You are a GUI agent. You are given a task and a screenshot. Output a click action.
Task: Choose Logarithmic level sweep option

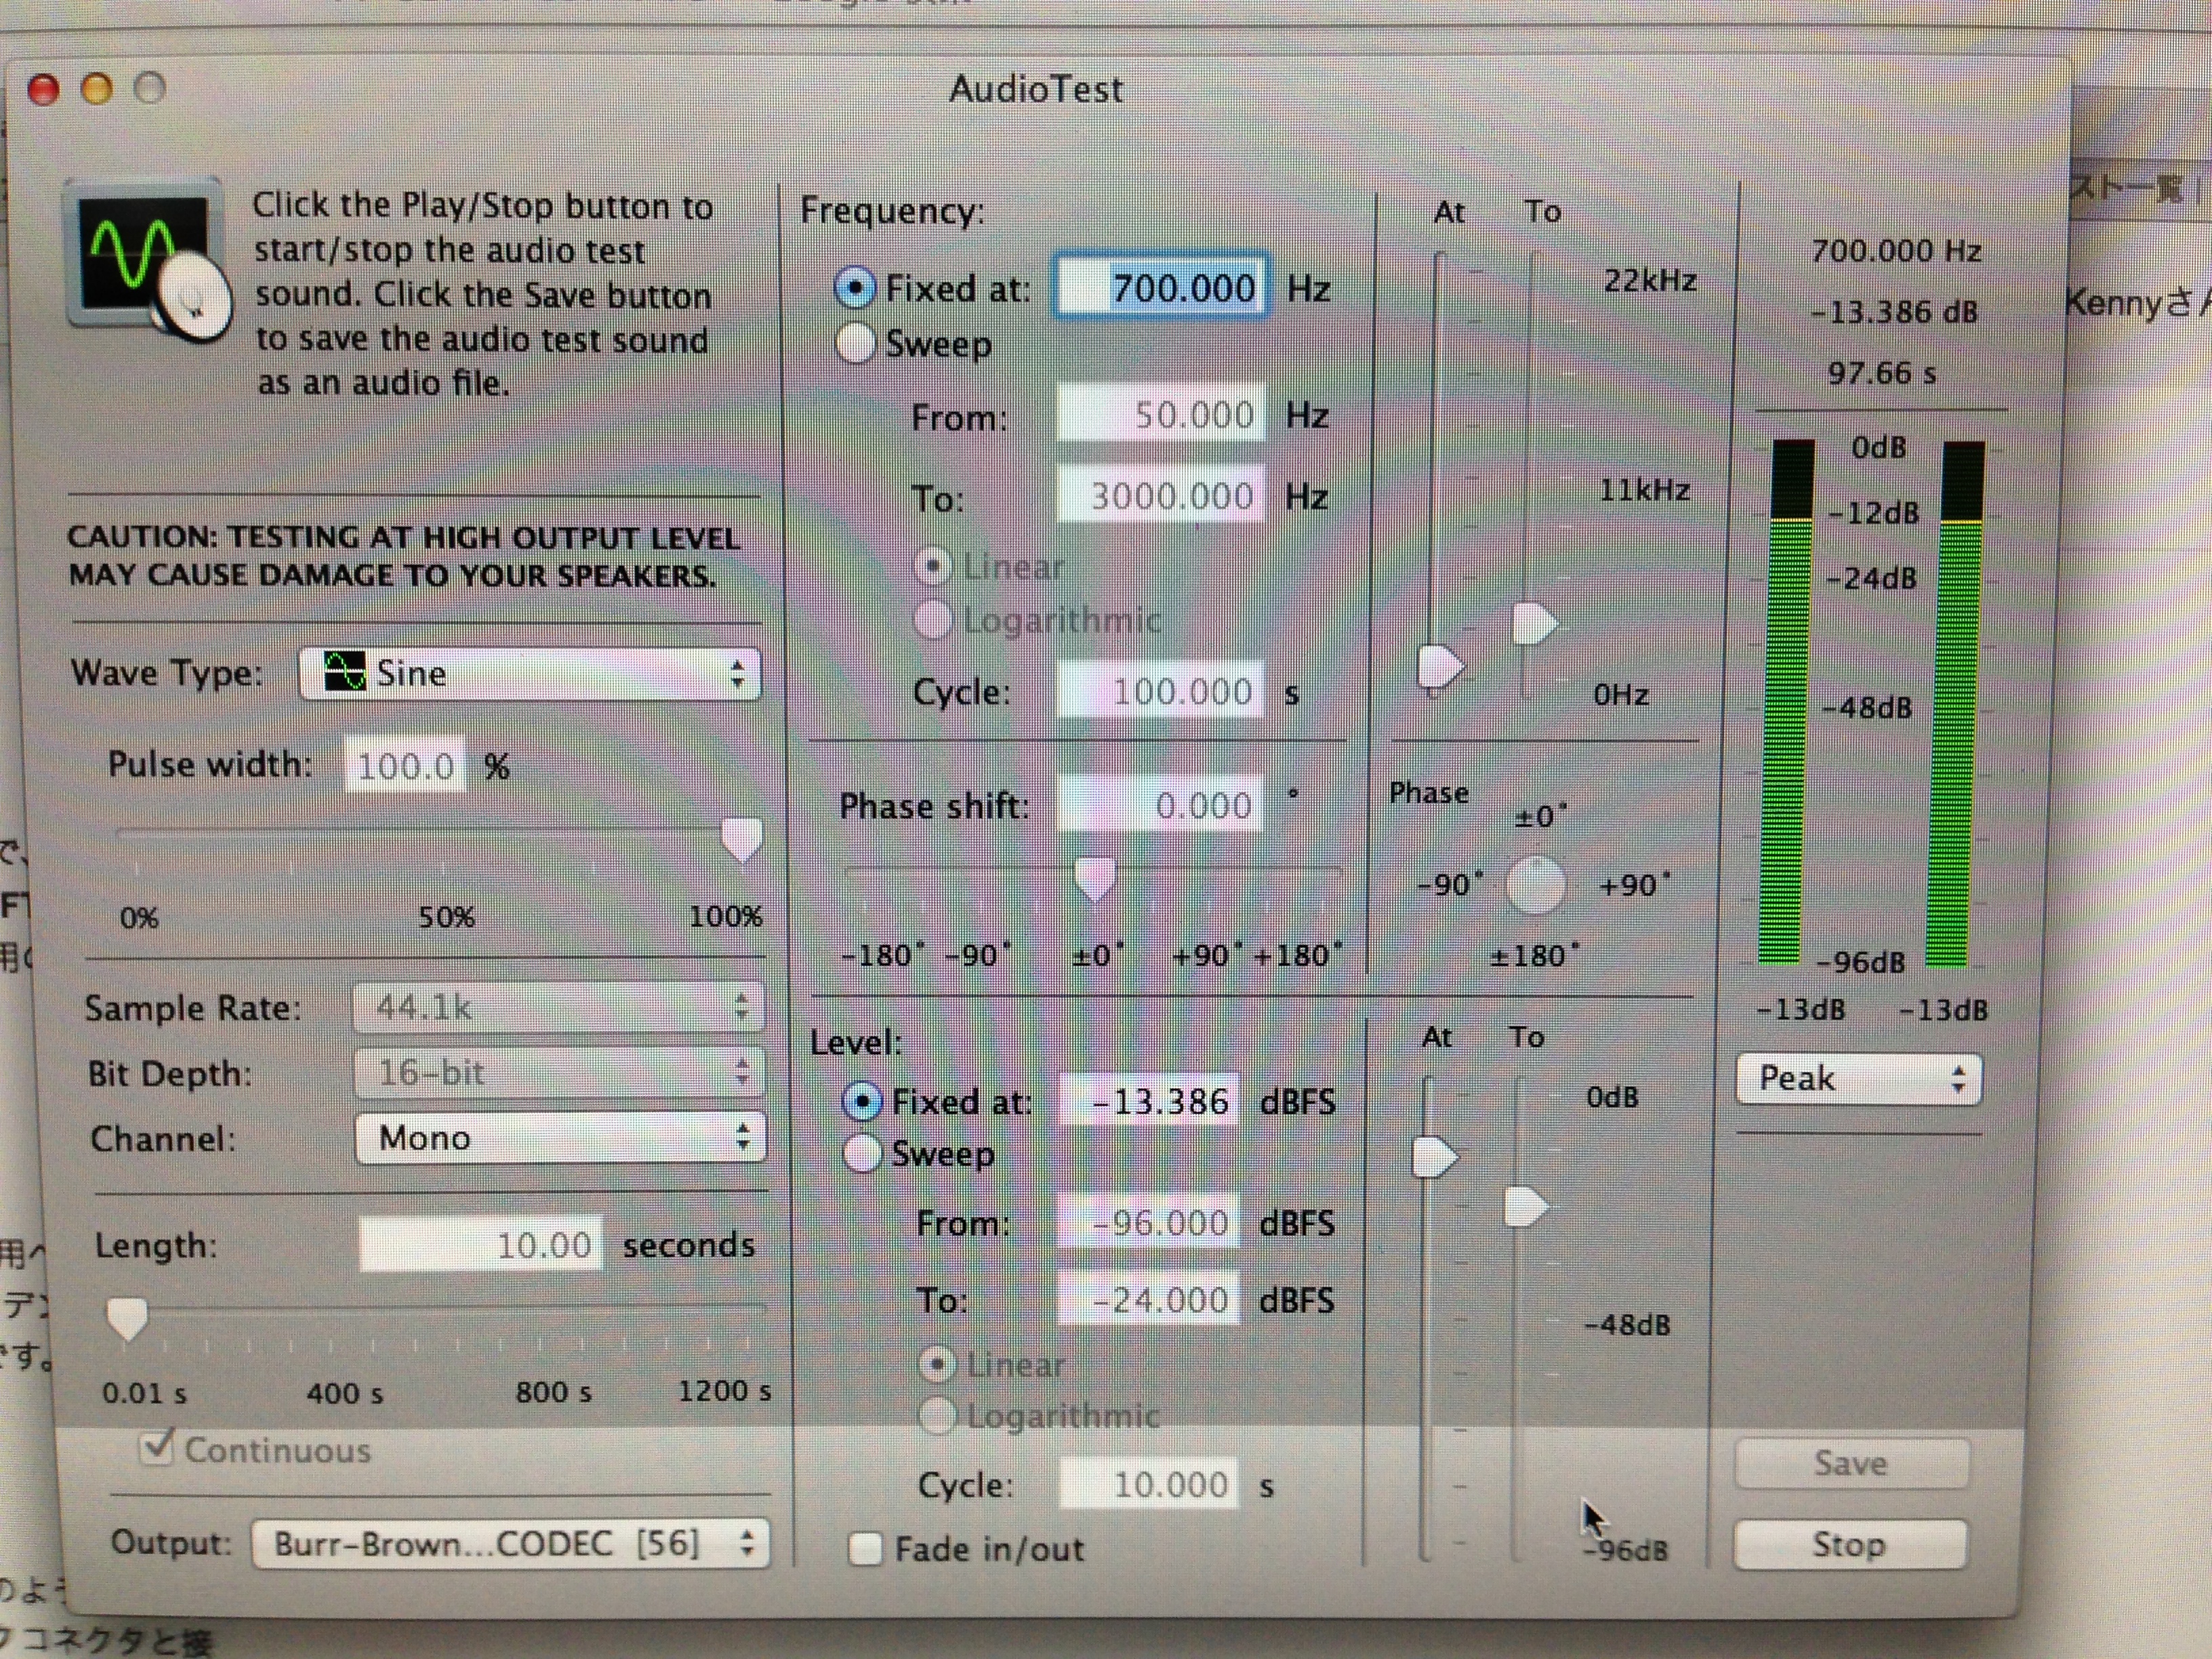tap(937, 1415)
